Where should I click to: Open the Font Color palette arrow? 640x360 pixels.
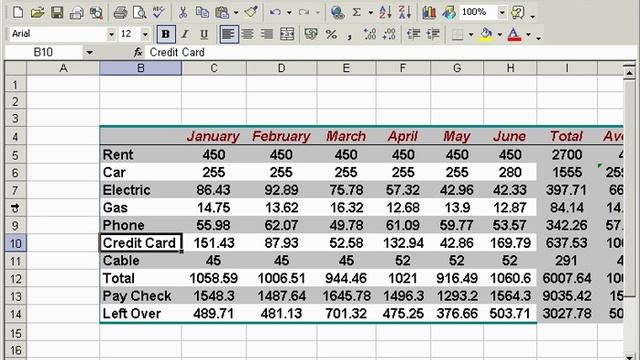pyautogui.click(x=528, y=35)
